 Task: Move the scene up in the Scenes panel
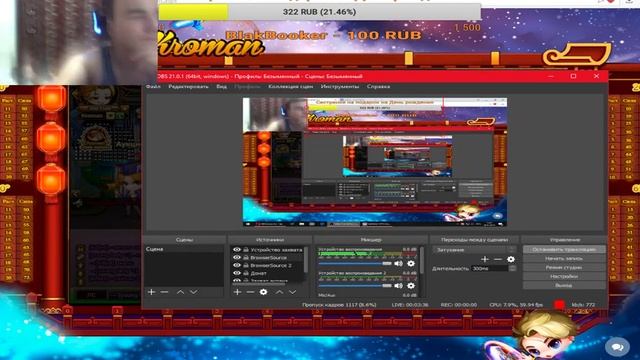(x=180, y=292)
